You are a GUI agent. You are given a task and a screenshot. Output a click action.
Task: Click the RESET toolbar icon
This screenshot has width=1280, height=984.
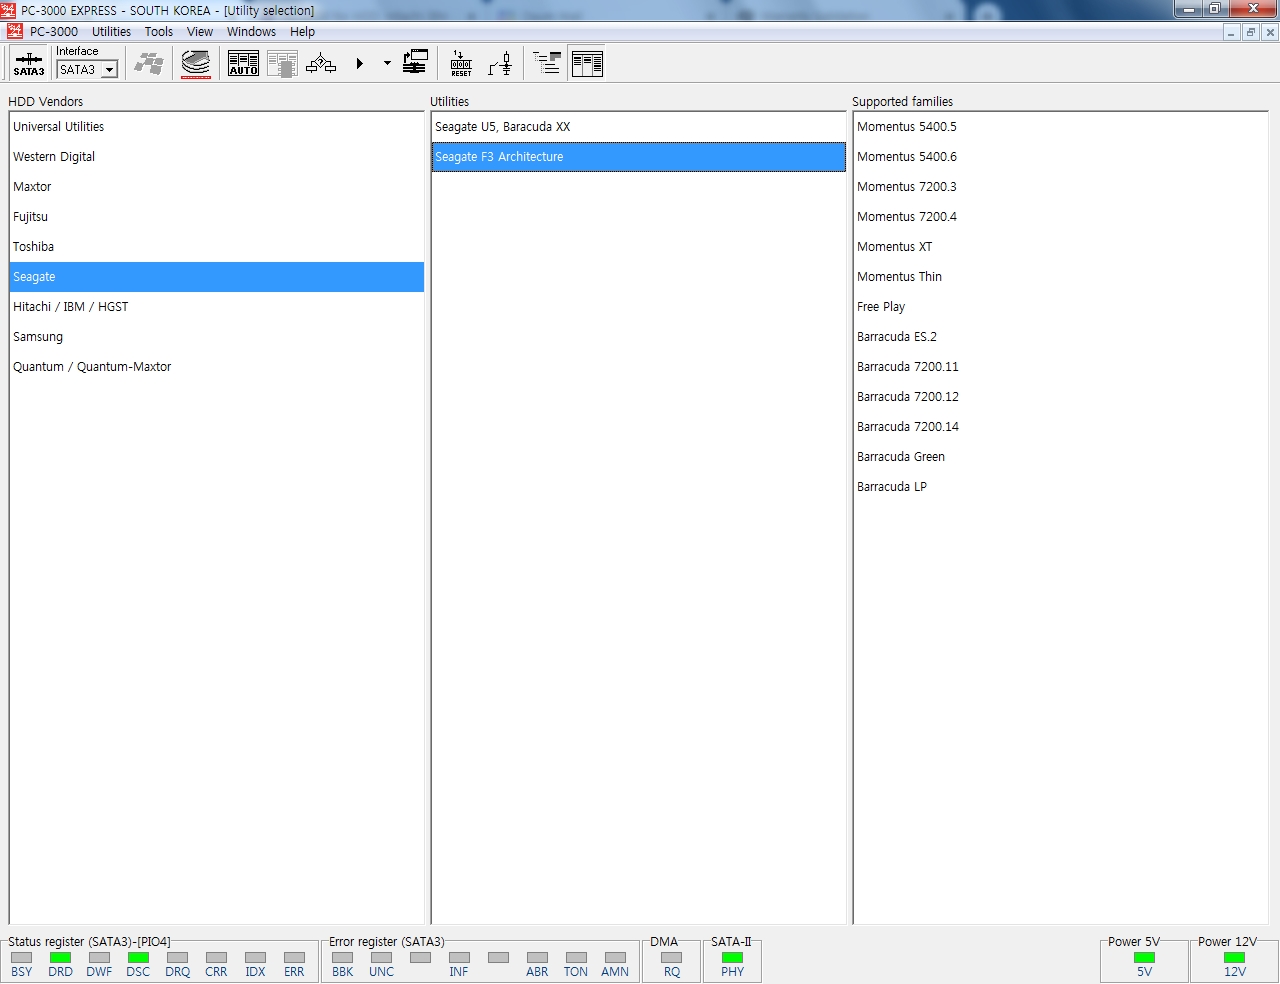click(461, 64)
